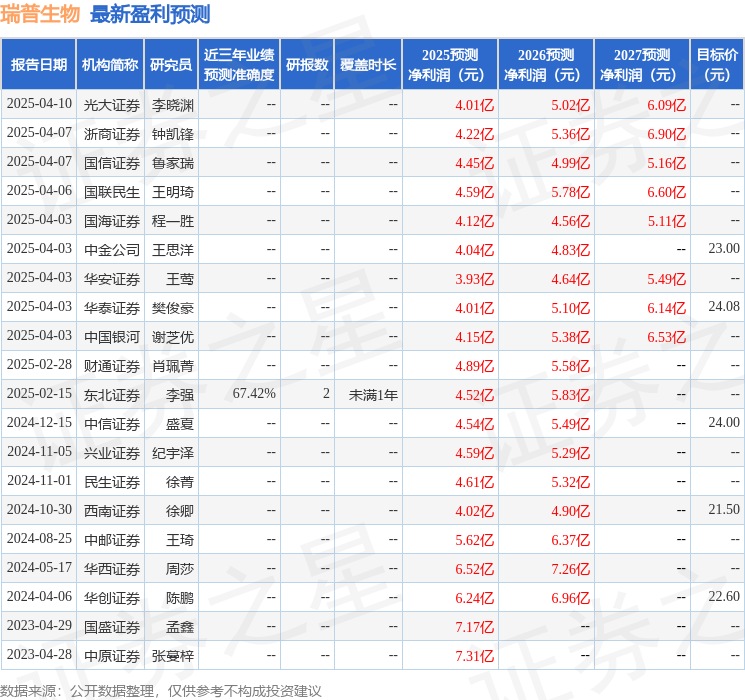Click the 24.08 target price
Image resolution: width=745 pixels, height=700 pixels.
tap(724, 307)
